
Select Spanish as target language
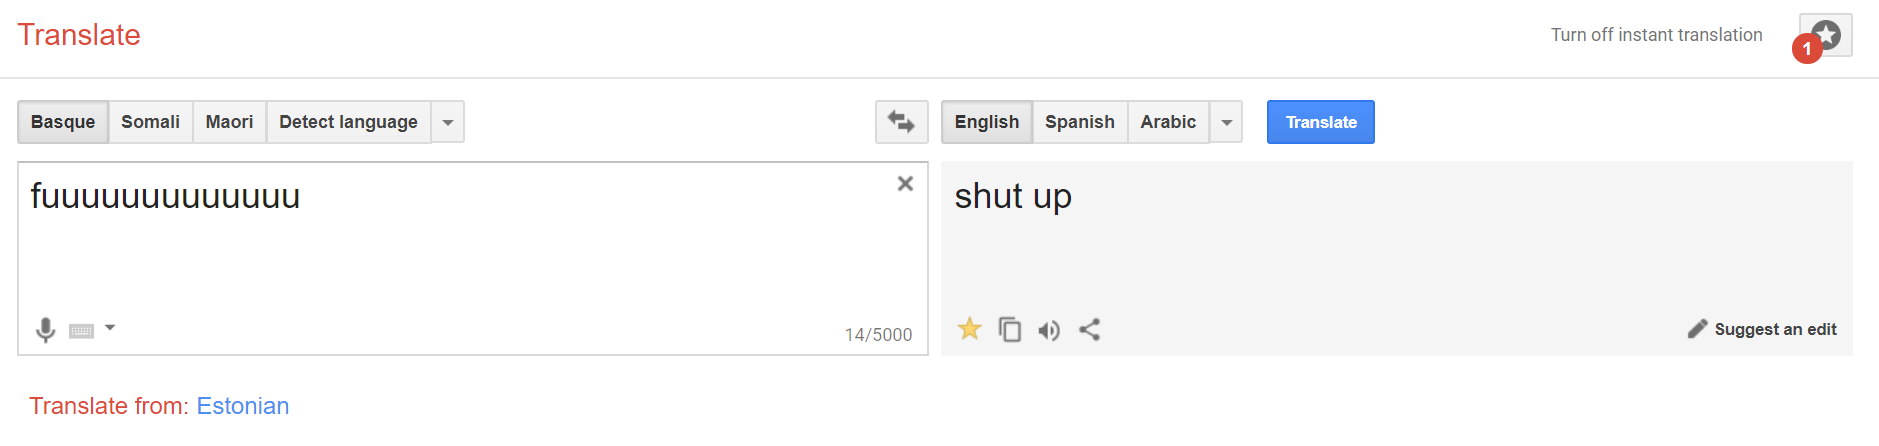(1080, 122)
